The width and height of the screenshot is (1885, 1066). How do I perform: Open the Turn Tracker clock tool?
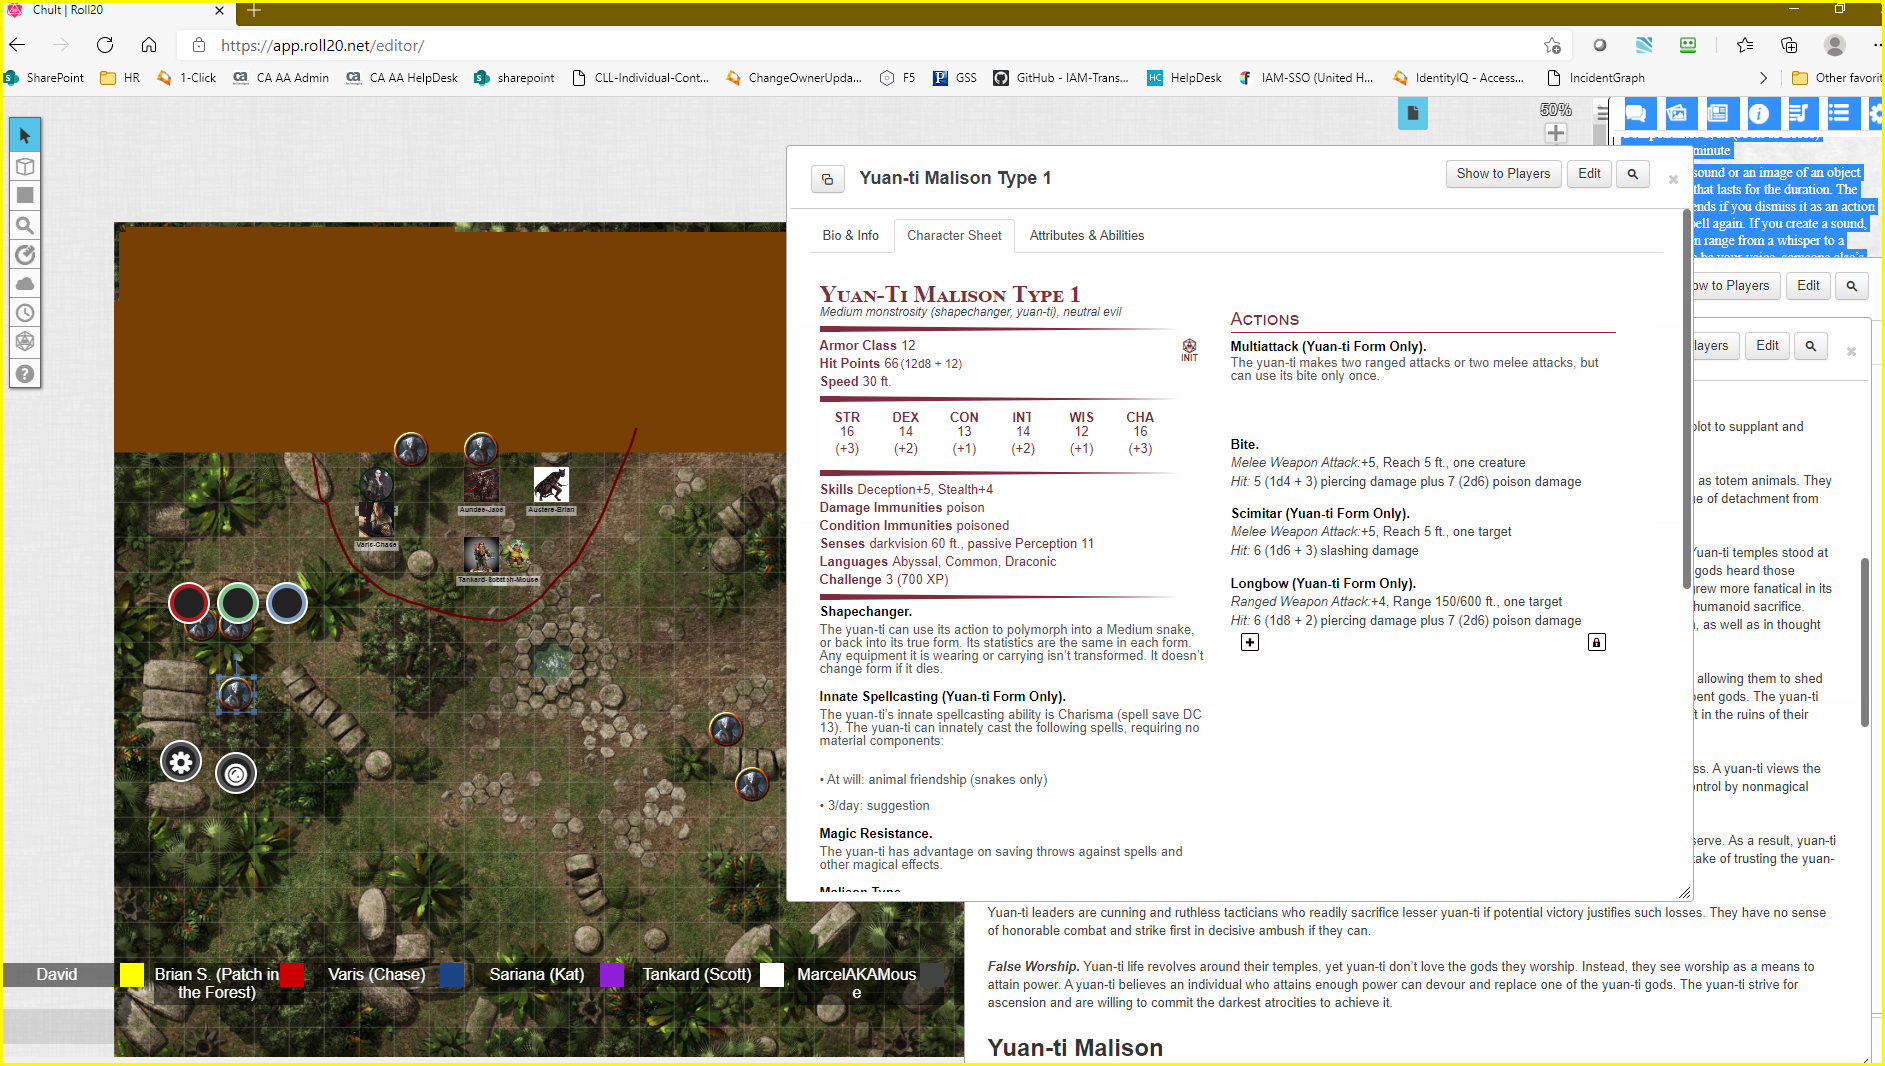click(x=25, y=313)
